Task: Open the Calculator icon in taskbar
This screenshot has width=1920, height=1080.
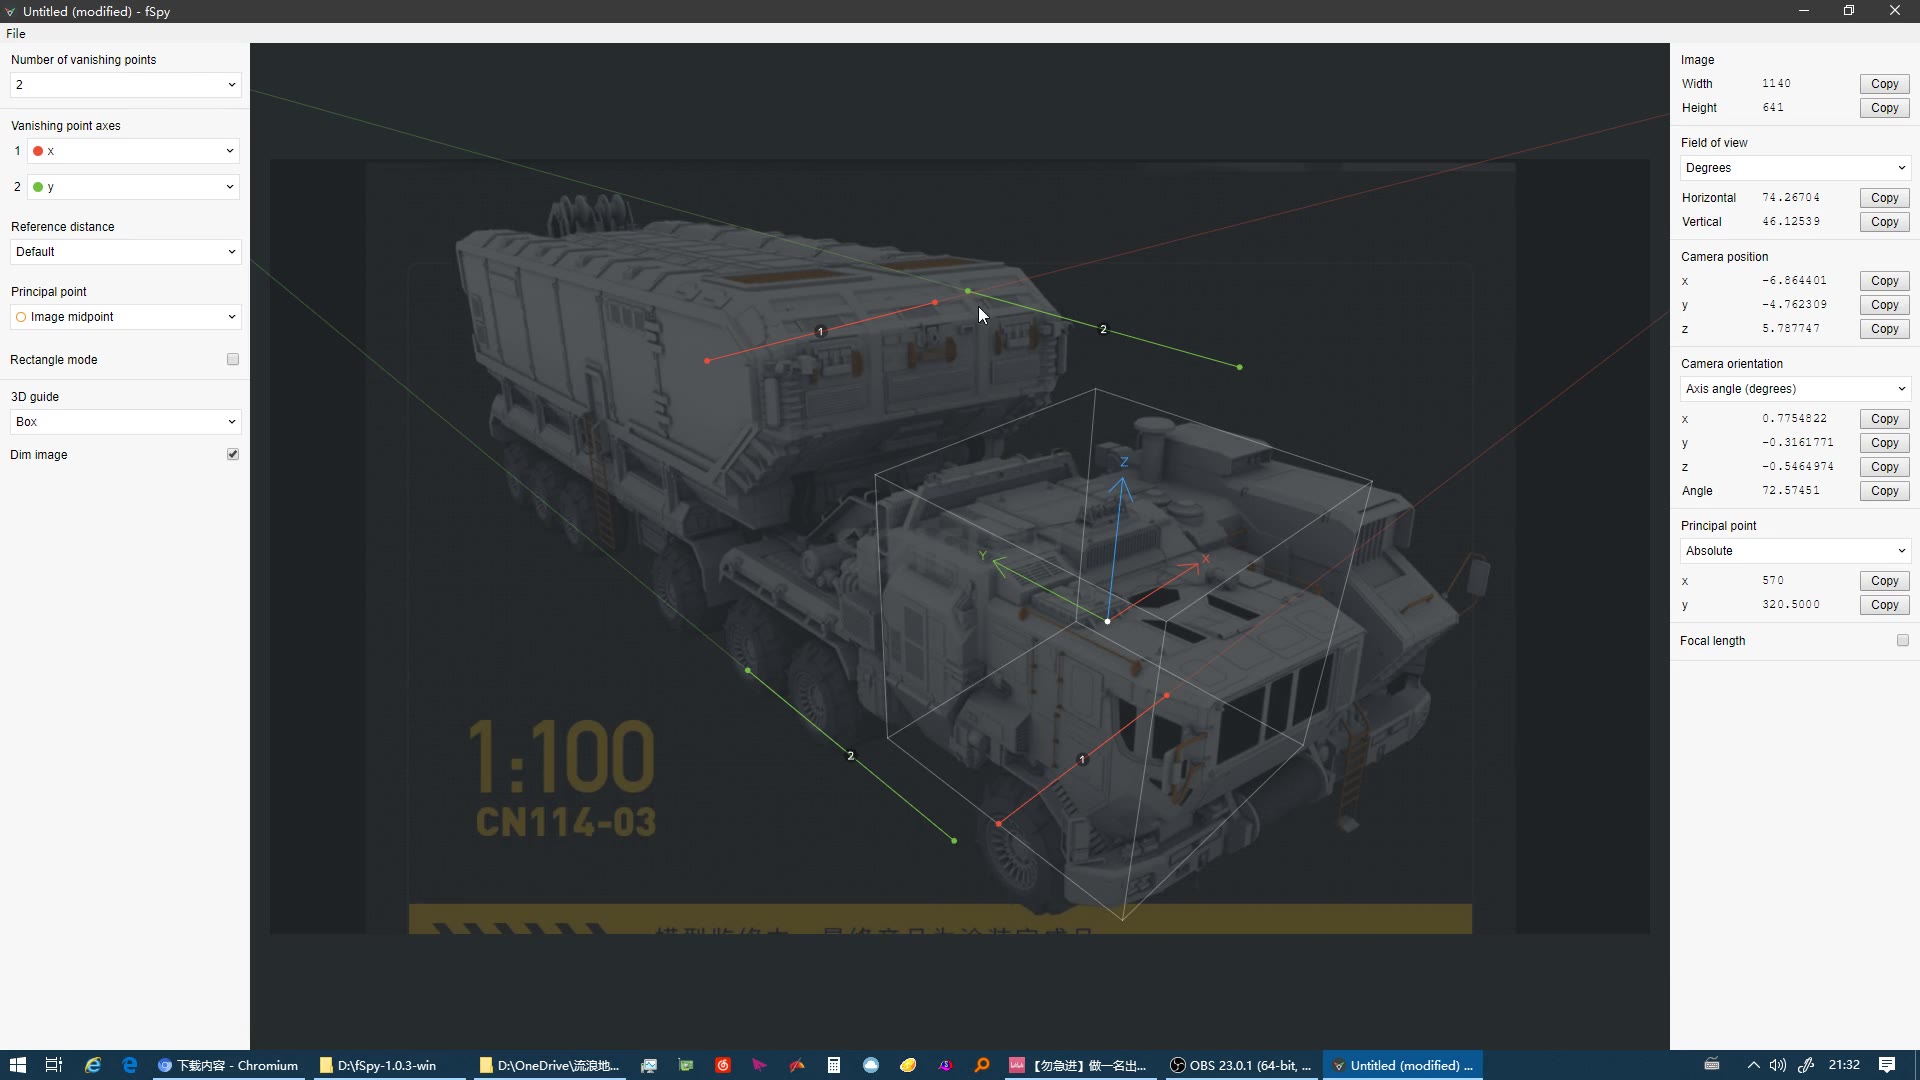Action: click(833, 1065)
